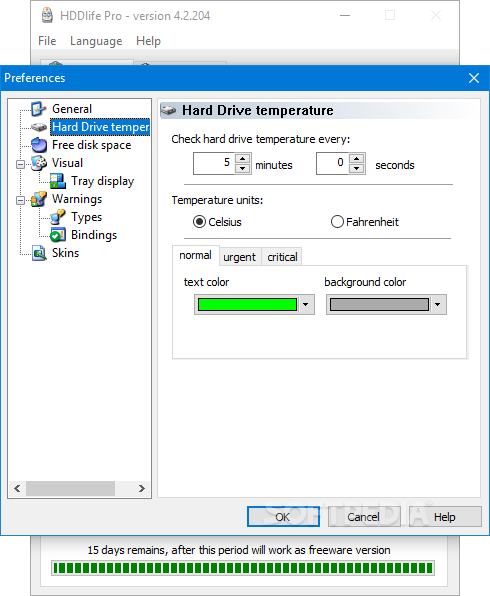
Task: Click the '15 days remains' trial notice text
Action: tap(239, 550)
